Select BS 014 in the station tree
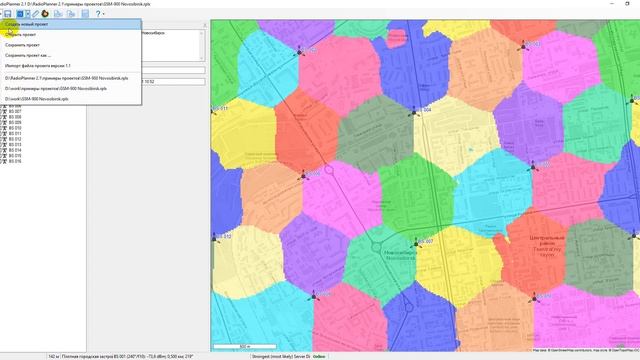This screenshot has width=640, height=360. tap(15, 150)
